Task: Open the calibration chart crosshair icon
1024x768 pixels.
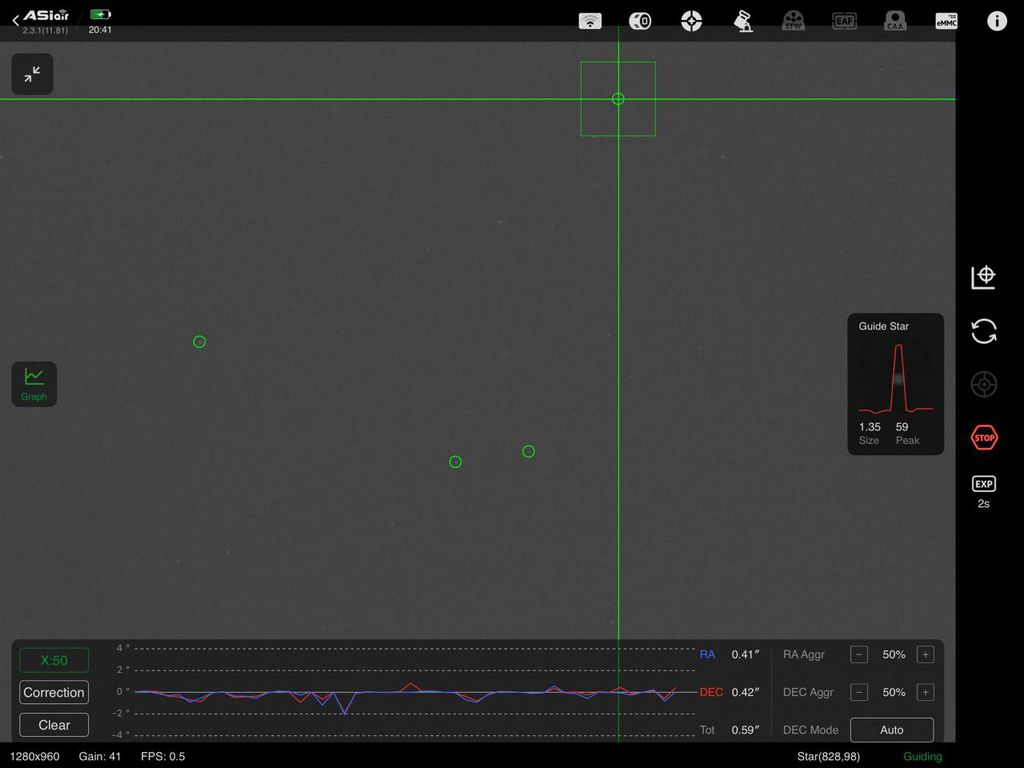Action: (983, 277)
